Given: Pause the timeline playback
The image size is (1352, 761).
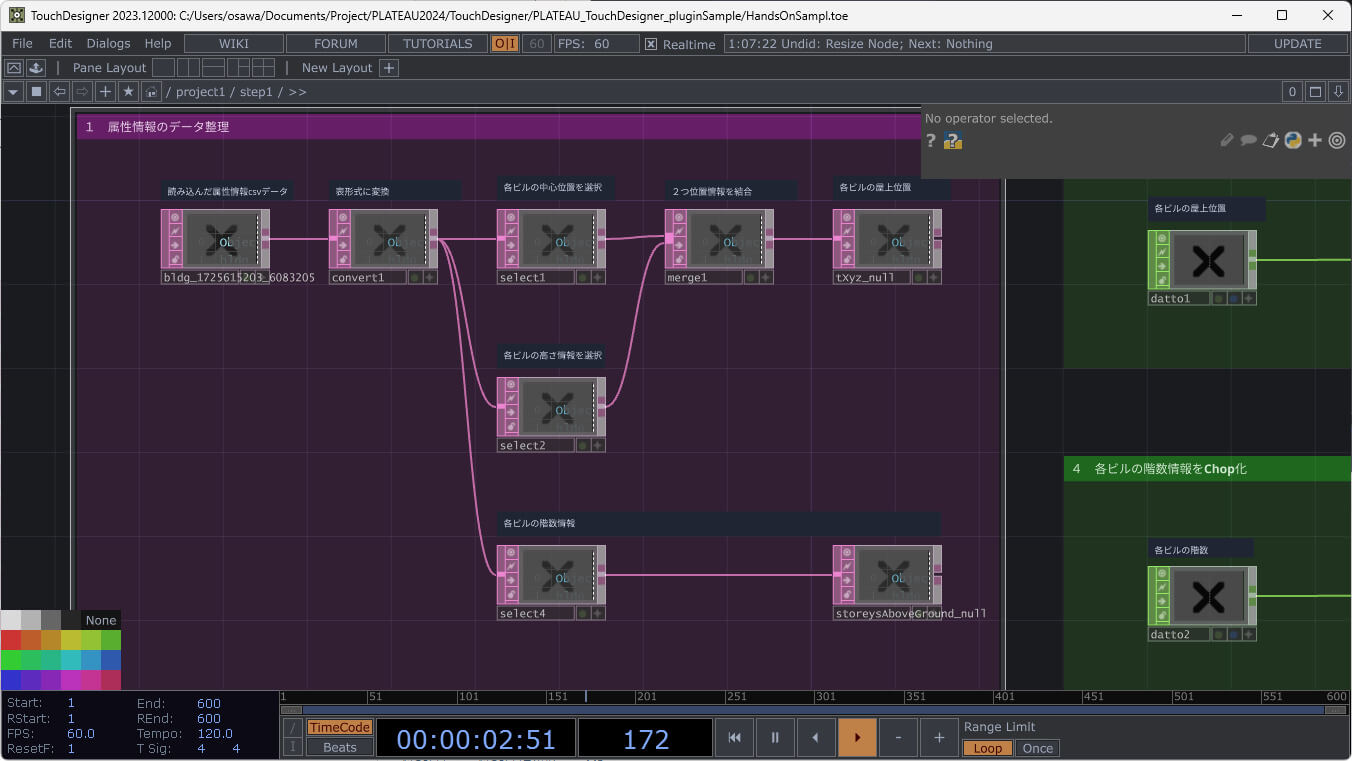Looking at the screenshot, I should coord(775,738).
